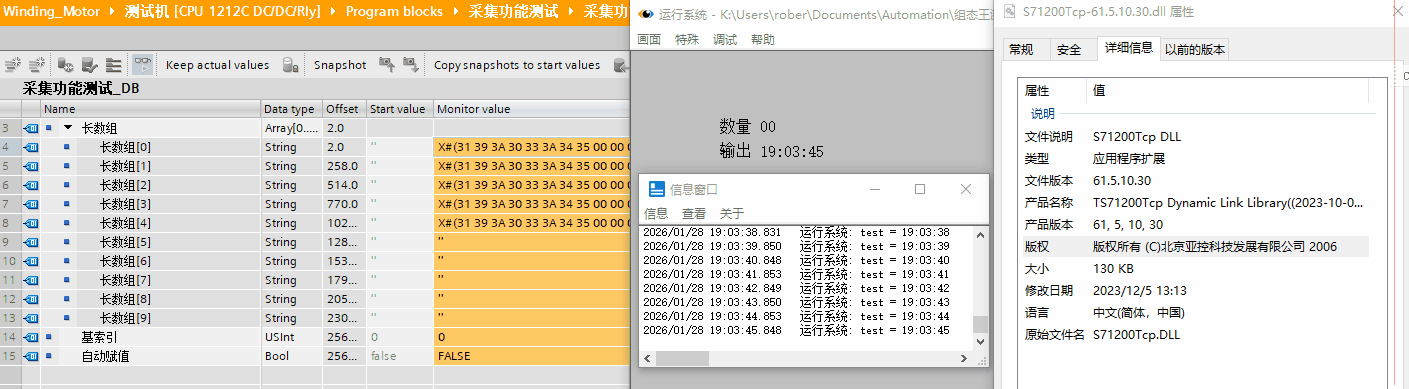Click the Bool data type cell
This screenshot has width=1409, height=389.
[292, 356]
